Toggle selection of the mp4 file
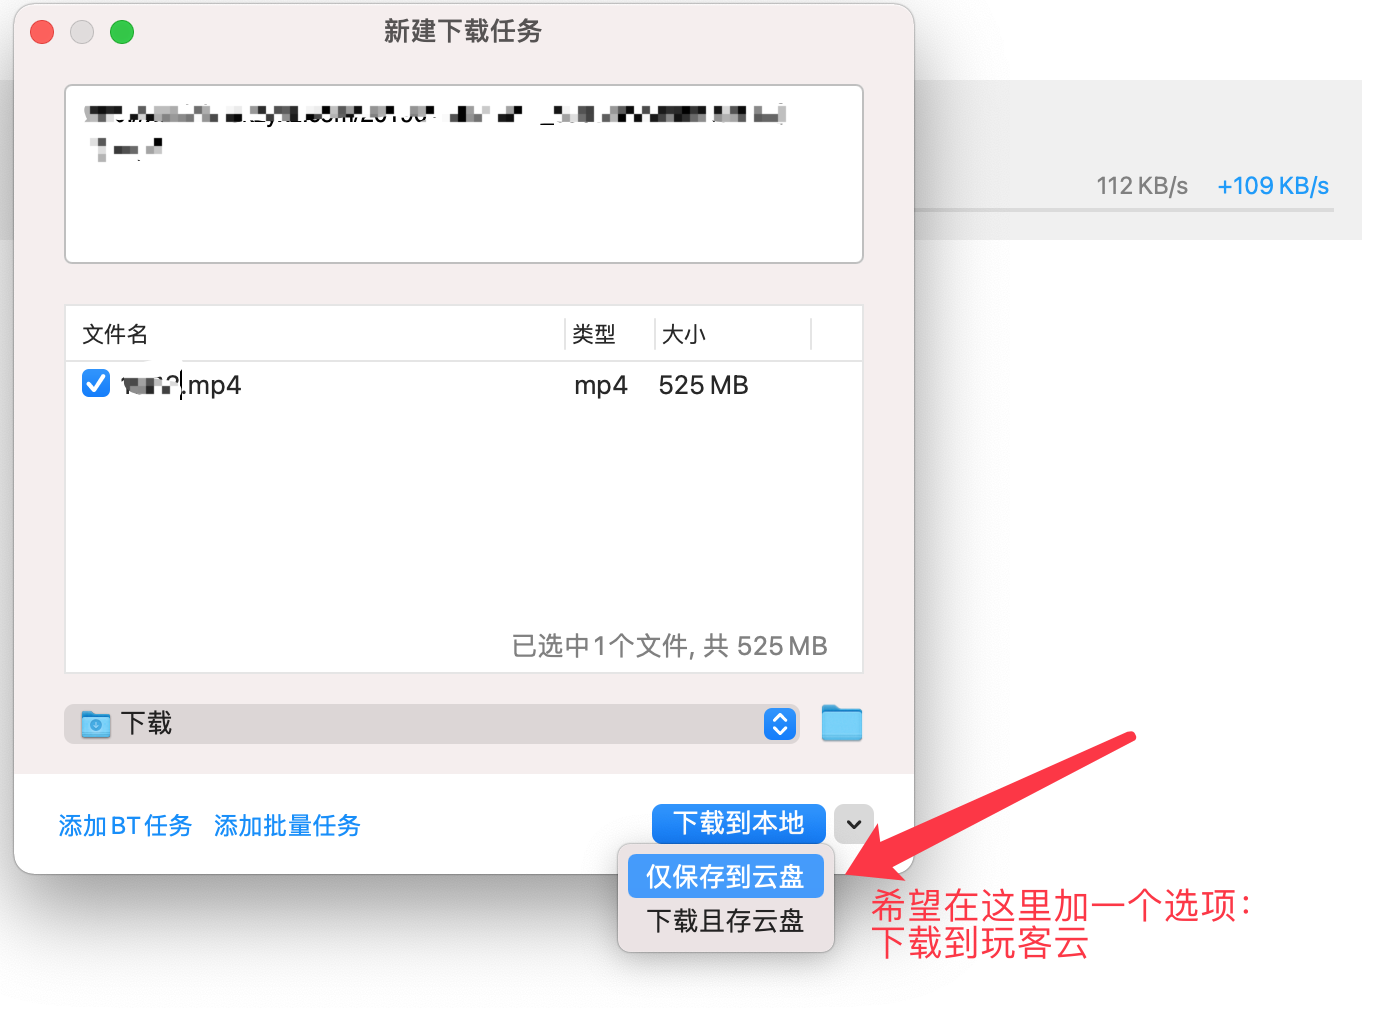1388x1026 pixels. (x=95, y=383)
